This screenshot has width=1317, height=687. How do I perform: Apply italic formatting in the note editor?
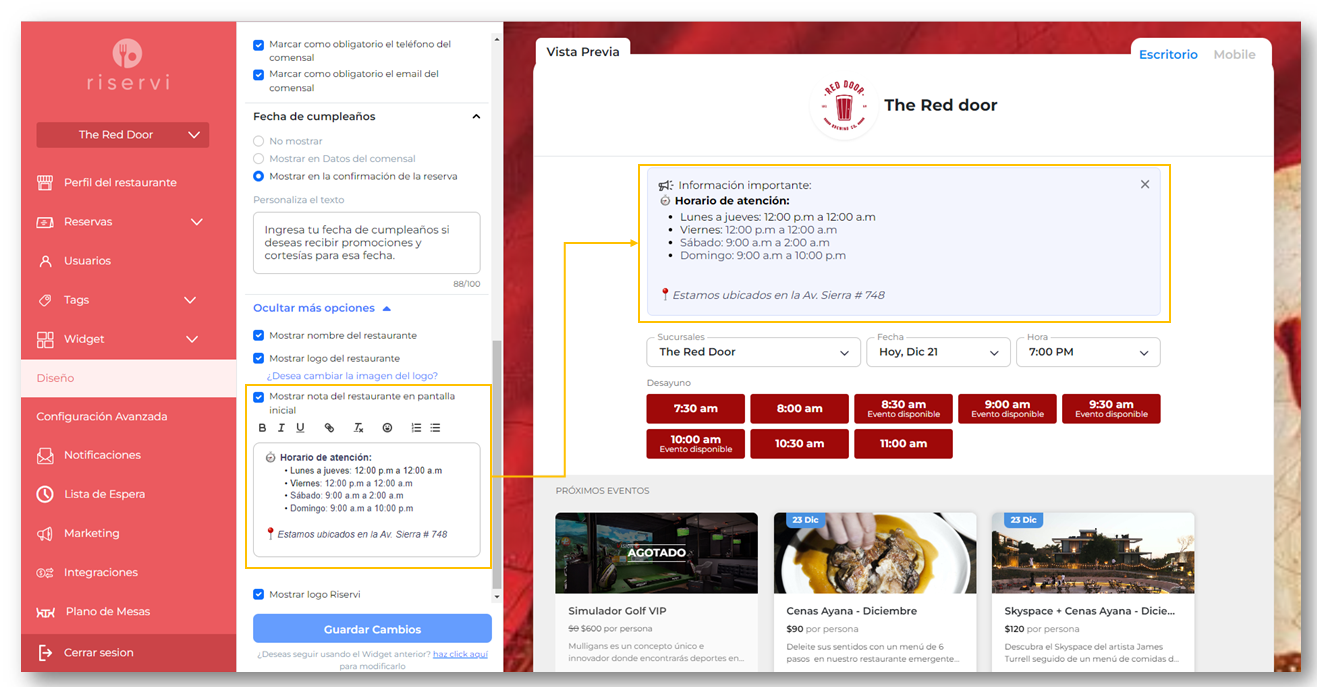click(281, 428)
